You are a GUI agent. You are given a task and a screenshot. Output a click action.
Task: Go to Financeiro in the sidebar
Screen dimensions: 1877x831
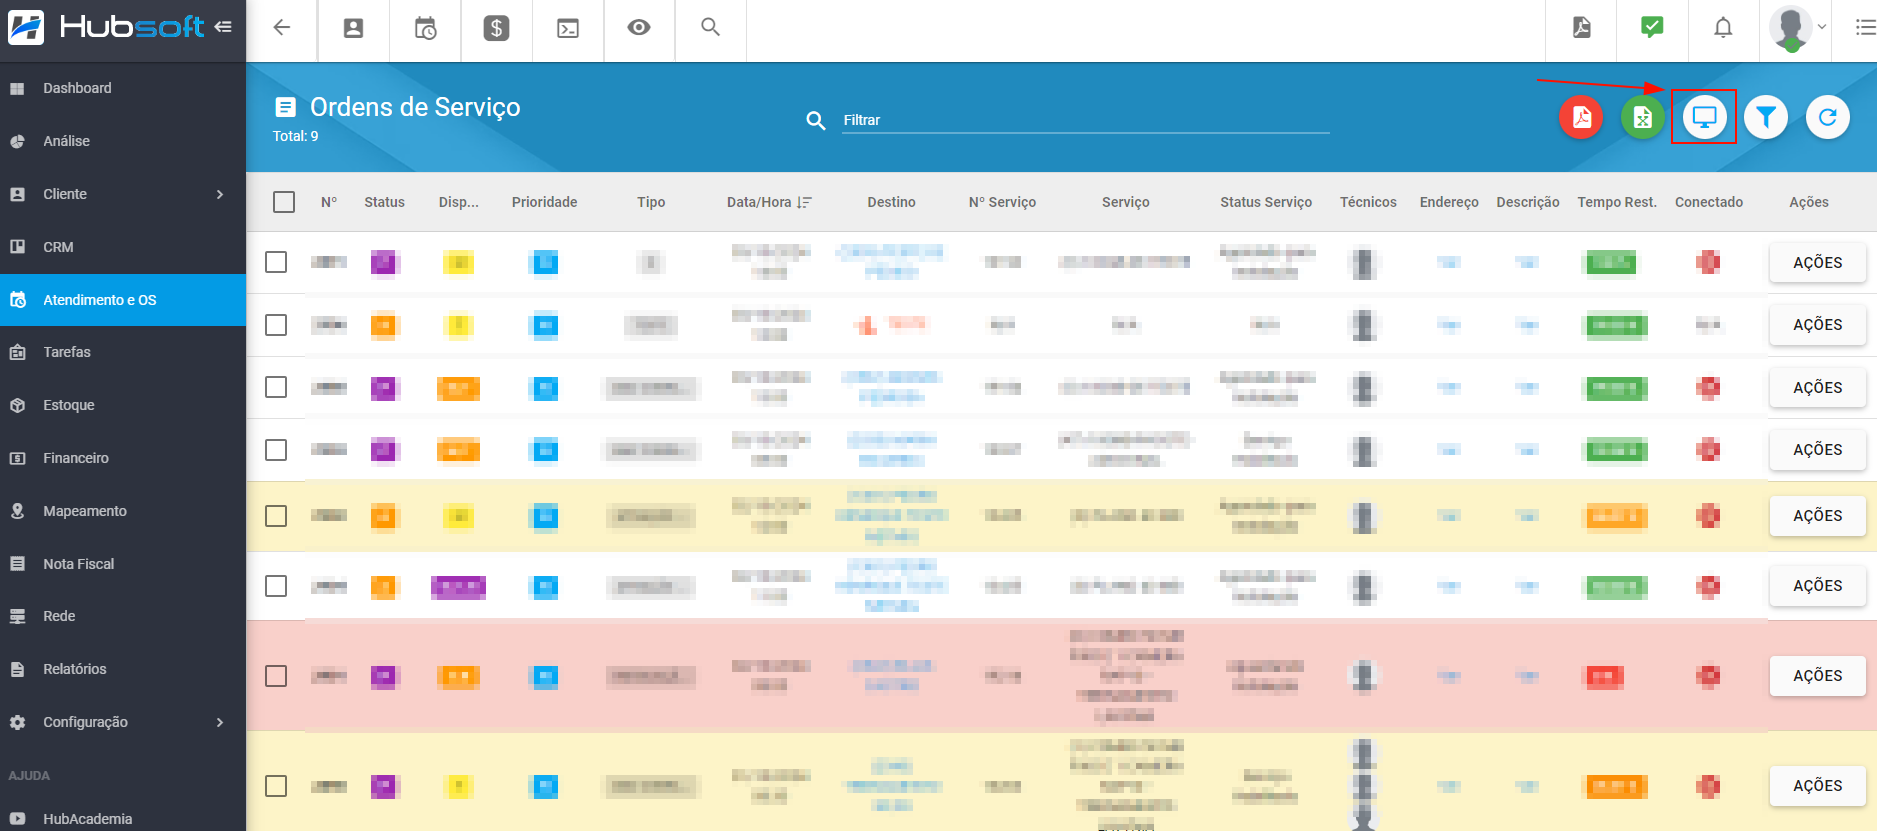76,458
